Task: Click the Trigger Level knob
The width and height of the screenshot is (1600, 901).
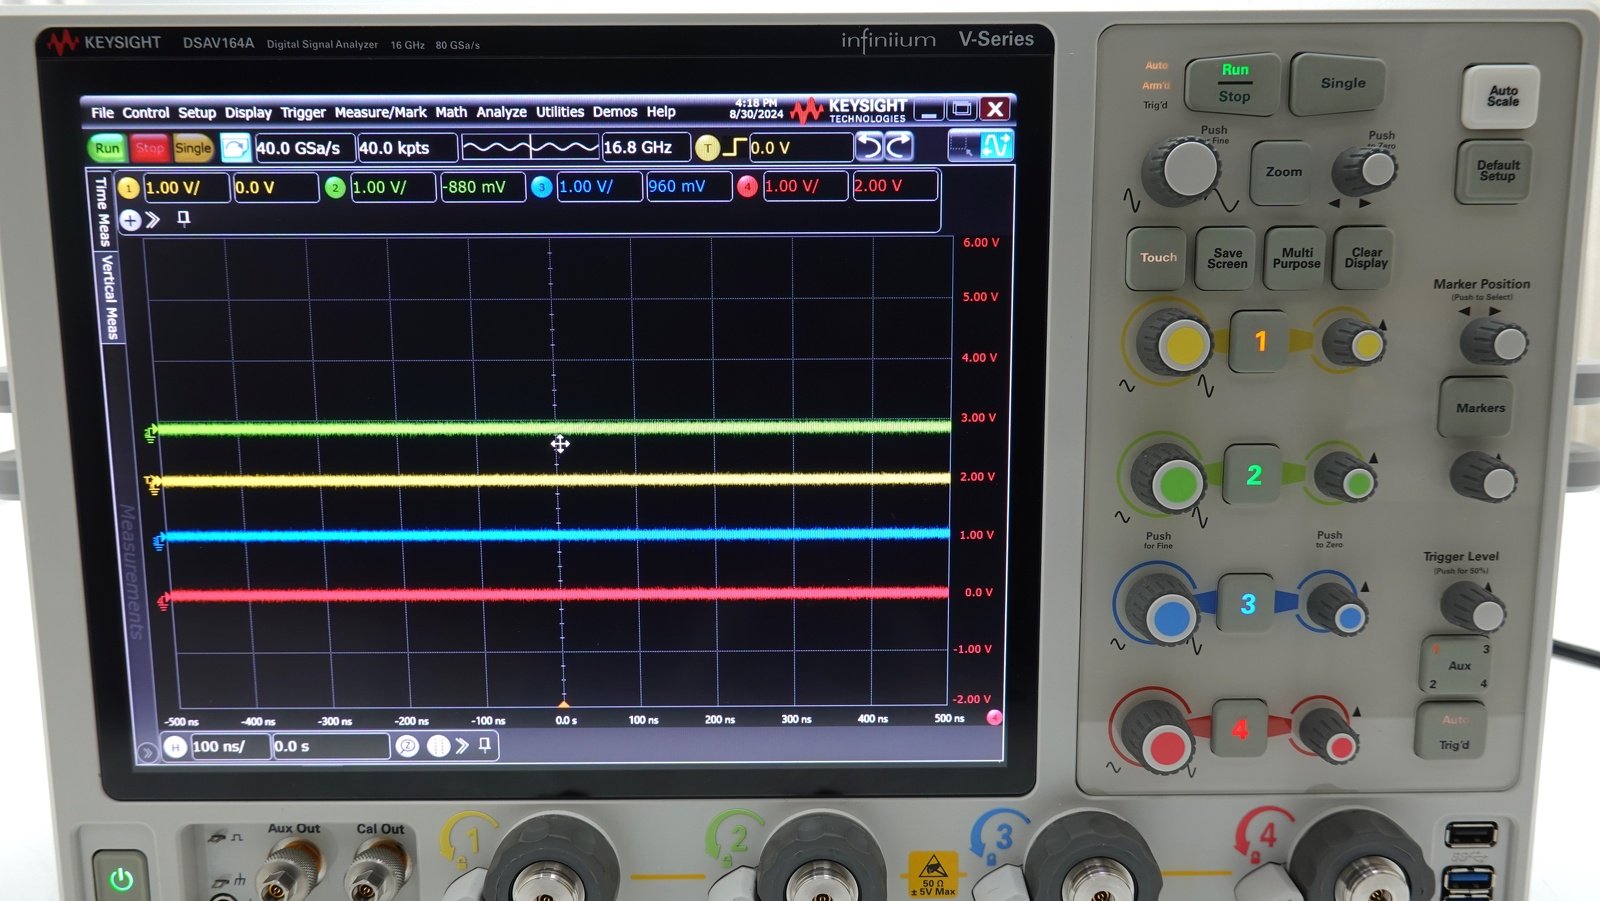Action: [1473, 605]
